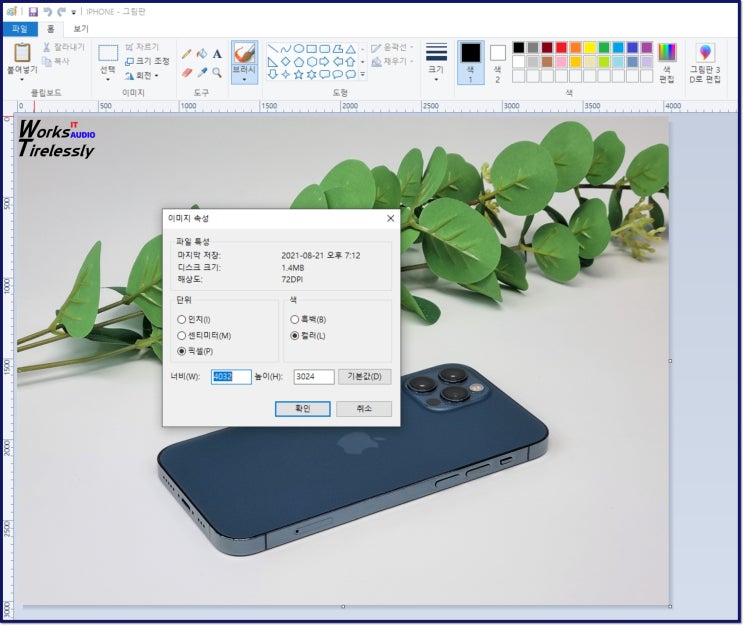Screen dimensions: 743x625
Task: Open the 윤곽선 outline dropdown
Action: click(392, 47)
